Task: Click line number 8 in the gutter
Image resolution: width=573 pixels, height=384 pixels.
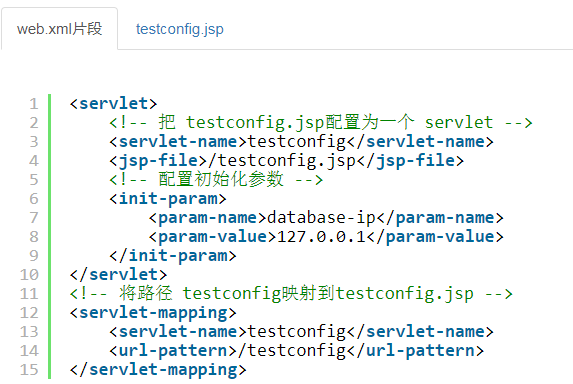Action: [x=34, y=237]
